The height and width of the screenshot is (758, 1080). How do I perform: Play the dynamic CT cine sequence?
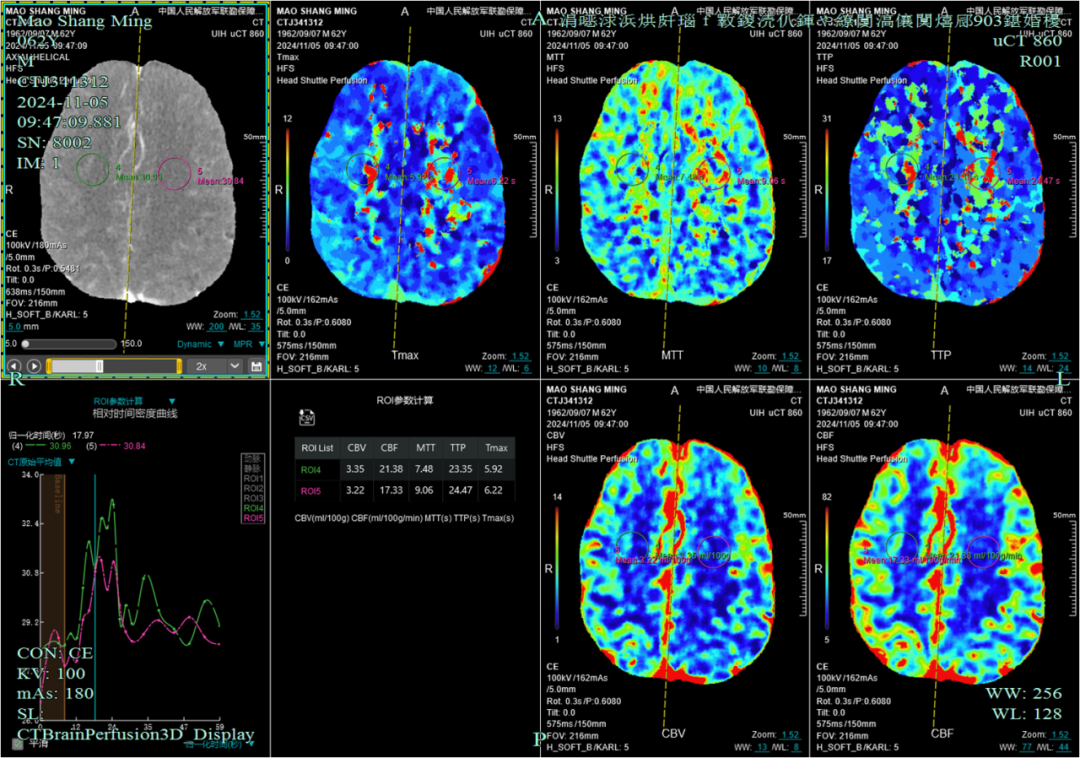click(34, 366)
